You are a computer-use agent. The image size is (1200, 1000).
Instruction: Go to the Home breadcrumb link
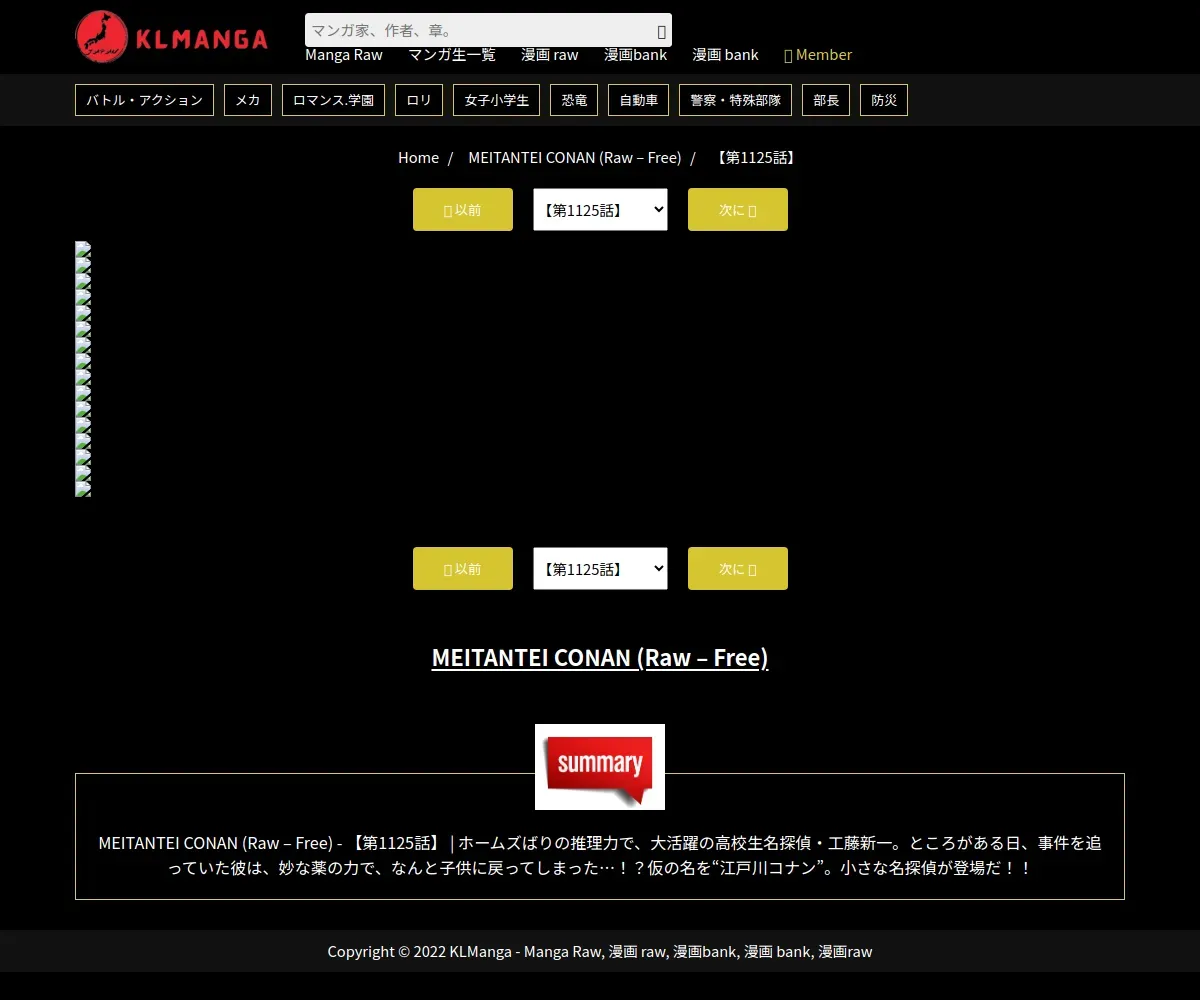418,158
